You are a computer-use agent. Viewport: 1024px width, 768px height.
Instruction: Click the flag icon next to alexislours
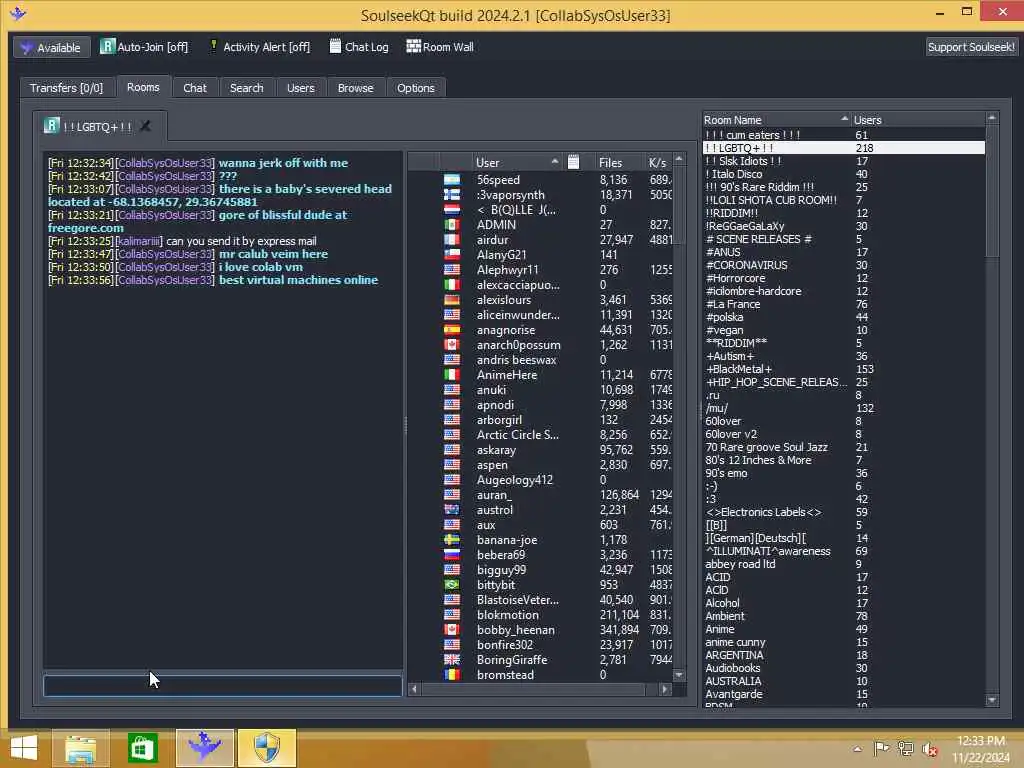(x=452, y=300)
